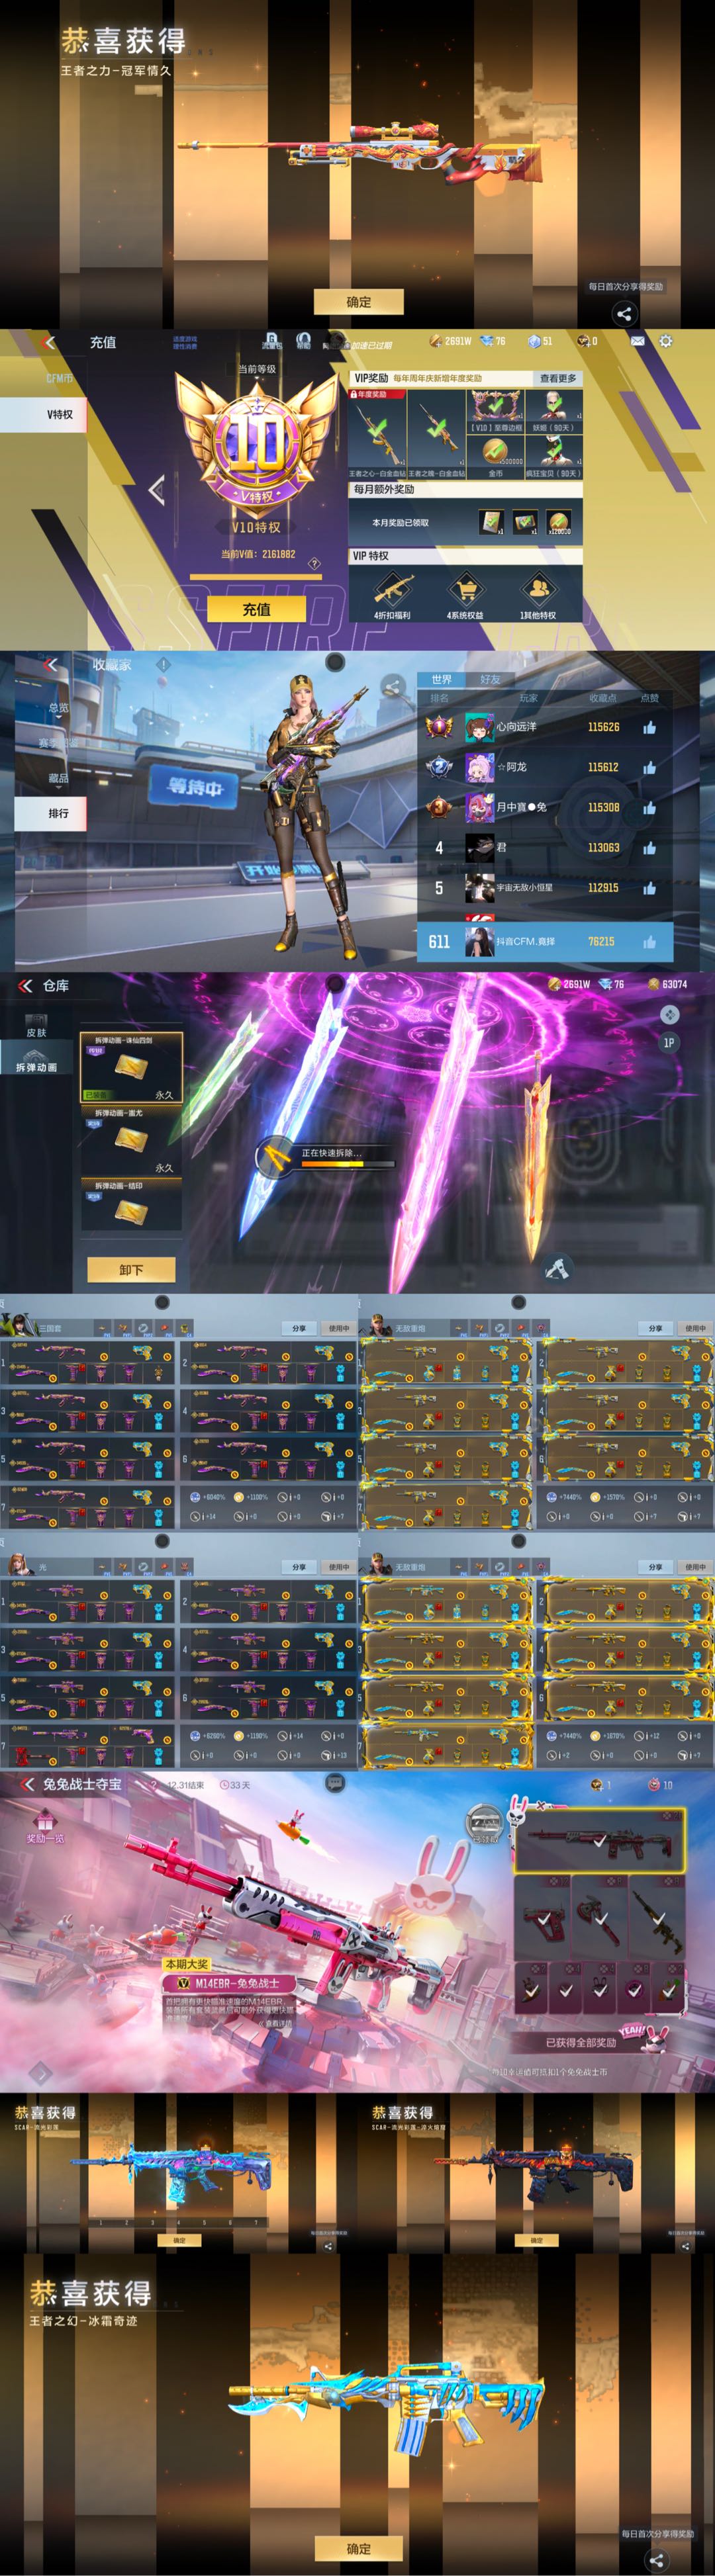Confirm 王者之力-冠军情久 with 确定 button
This screenshot has height=2576, width=715.
click(359, 301)
